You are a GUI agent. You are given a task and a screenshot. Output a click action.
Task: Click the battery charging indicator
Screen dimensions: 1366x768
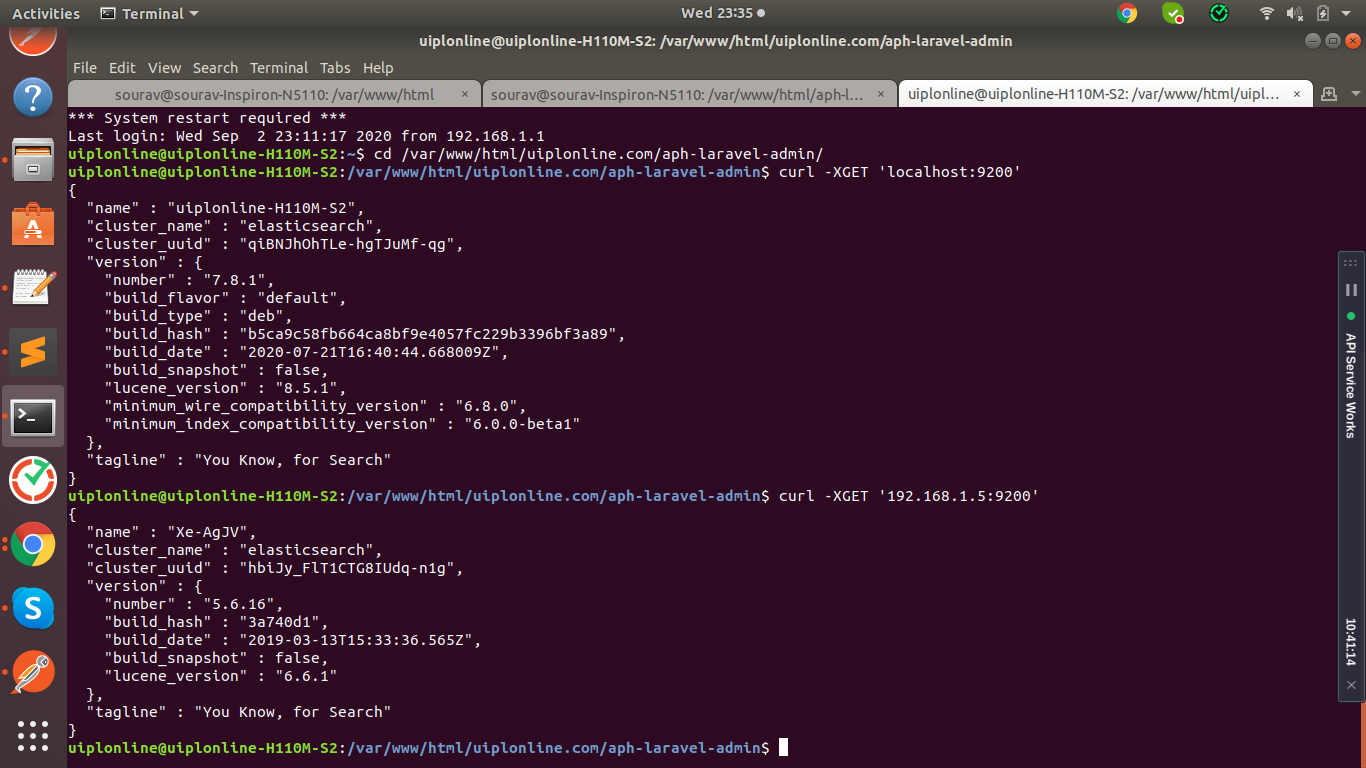(1323, 13)
